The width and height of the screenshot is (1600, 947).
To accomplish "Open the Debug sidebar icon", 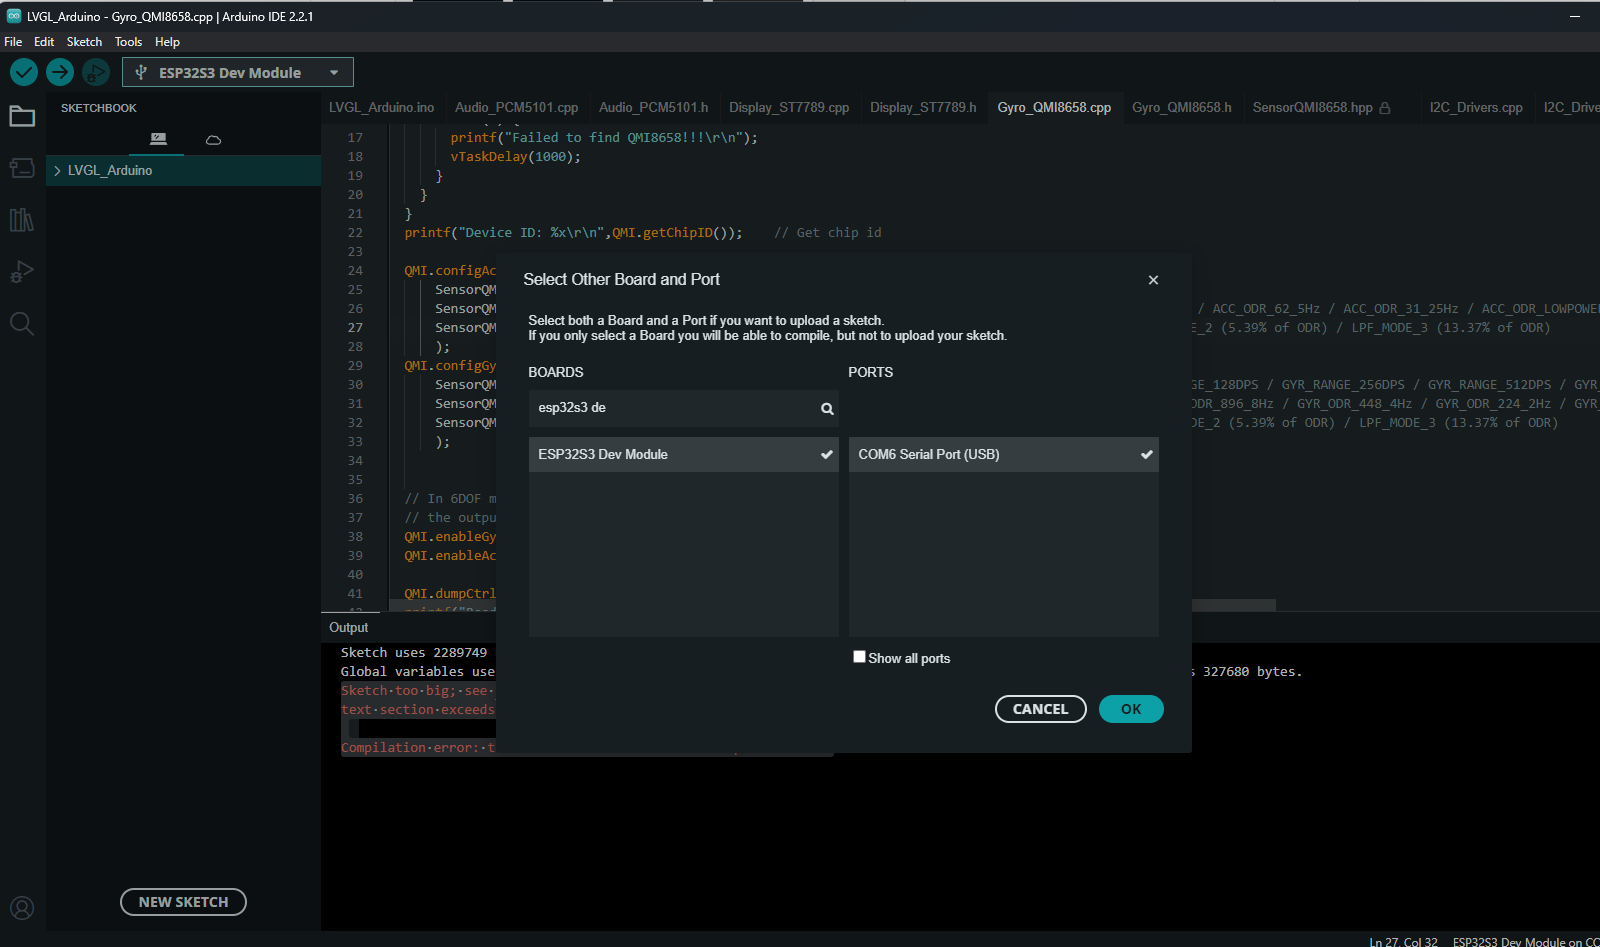I will 22,272.
